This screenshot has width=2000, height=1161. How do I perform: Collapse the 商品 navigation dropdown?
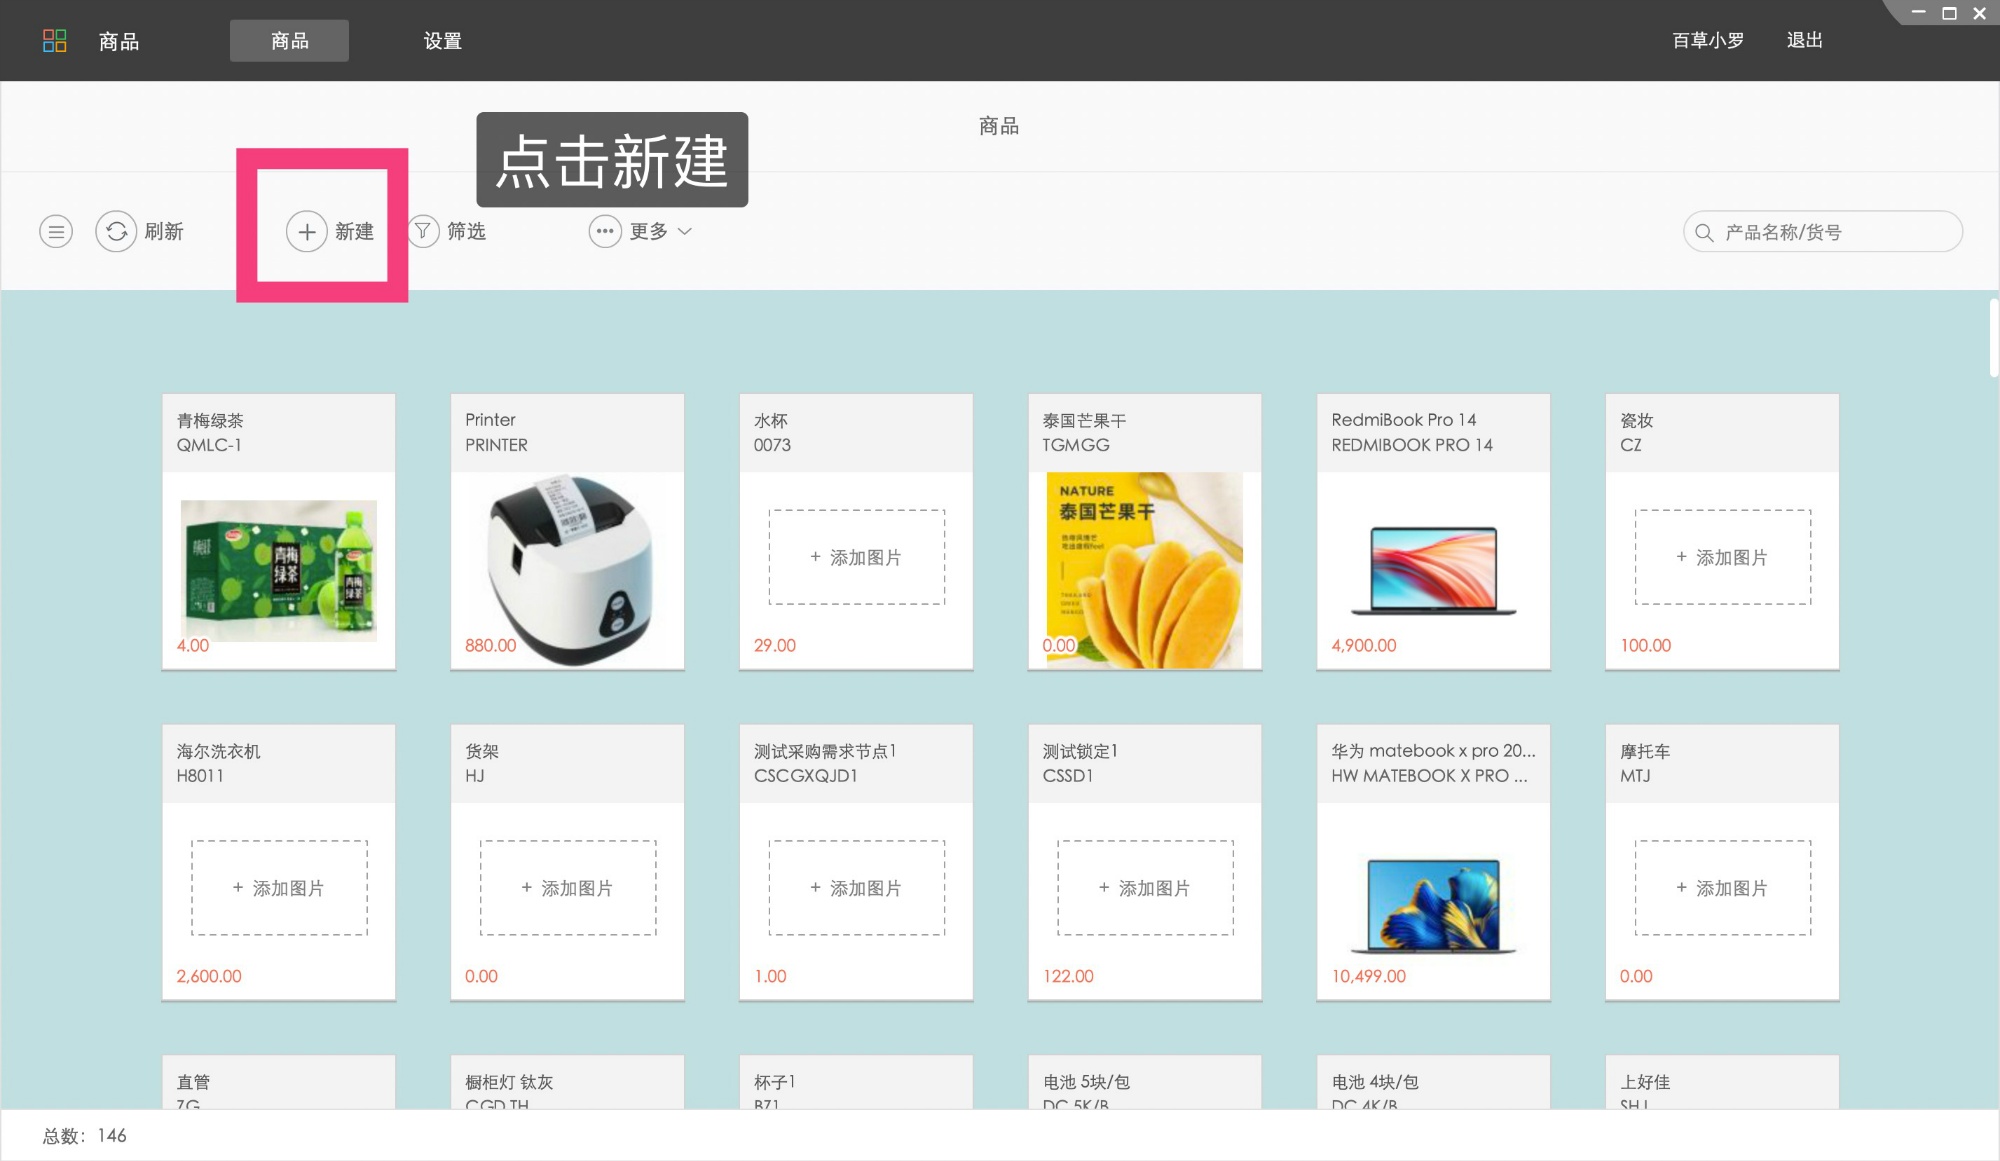118,40
